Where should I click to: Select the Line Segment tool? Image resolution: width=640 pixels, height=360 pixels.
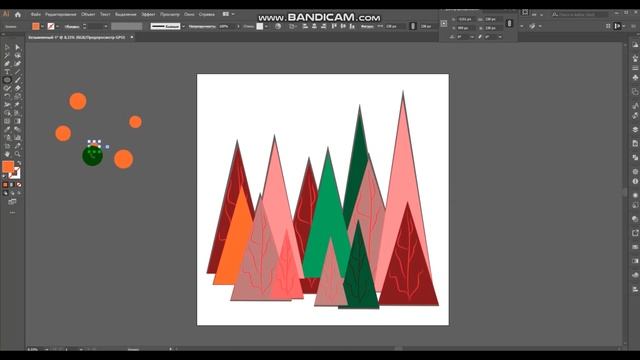click(18, 72)
